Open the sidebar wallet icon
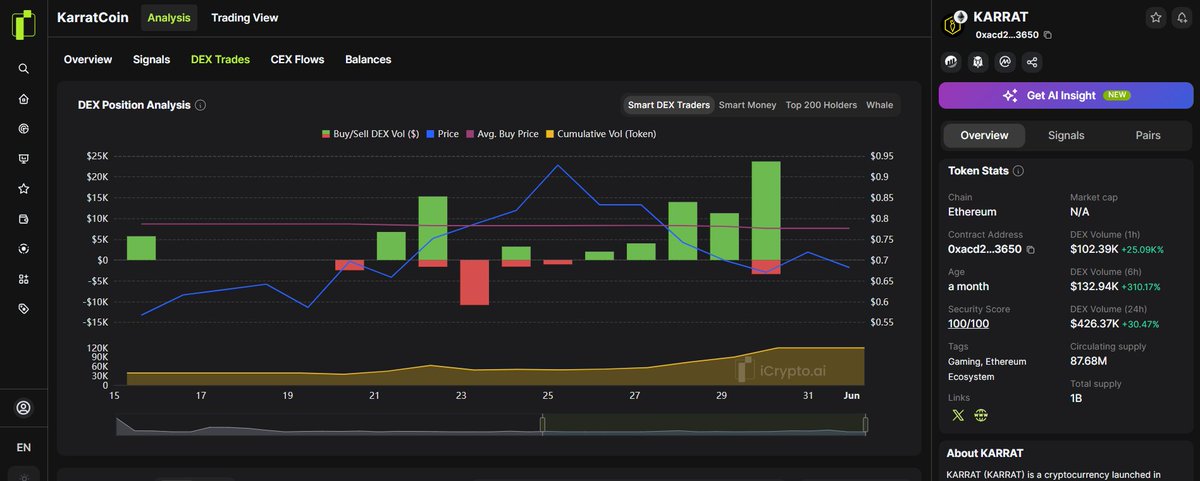1200x481 pixels. point(23,219)
